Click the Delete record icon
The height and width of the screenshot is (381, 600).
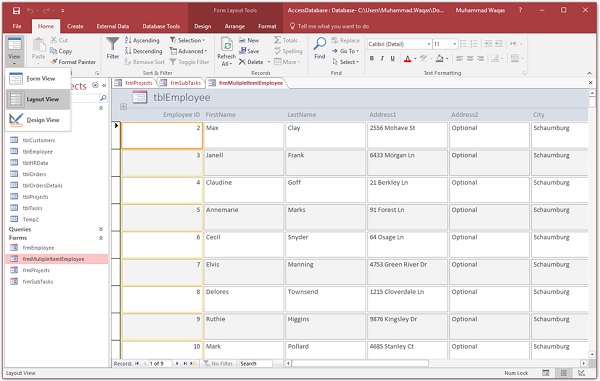(x=242, y=62)
